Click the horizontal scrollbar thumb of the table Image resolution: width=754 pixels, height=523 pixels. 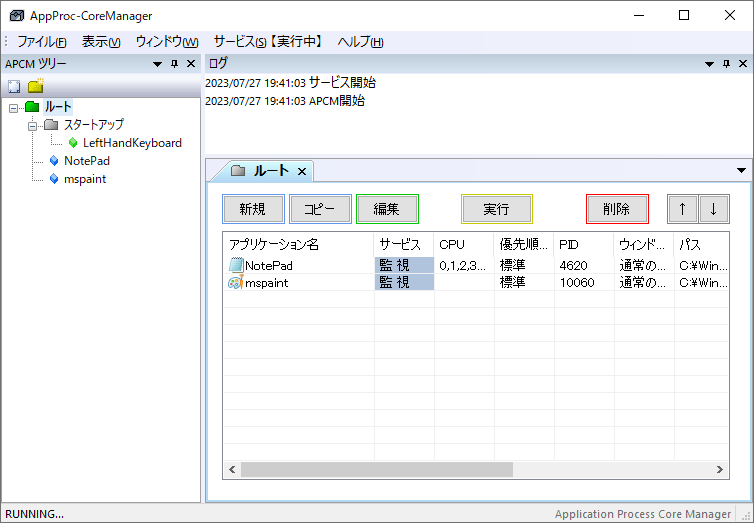(x=377, y=469)
